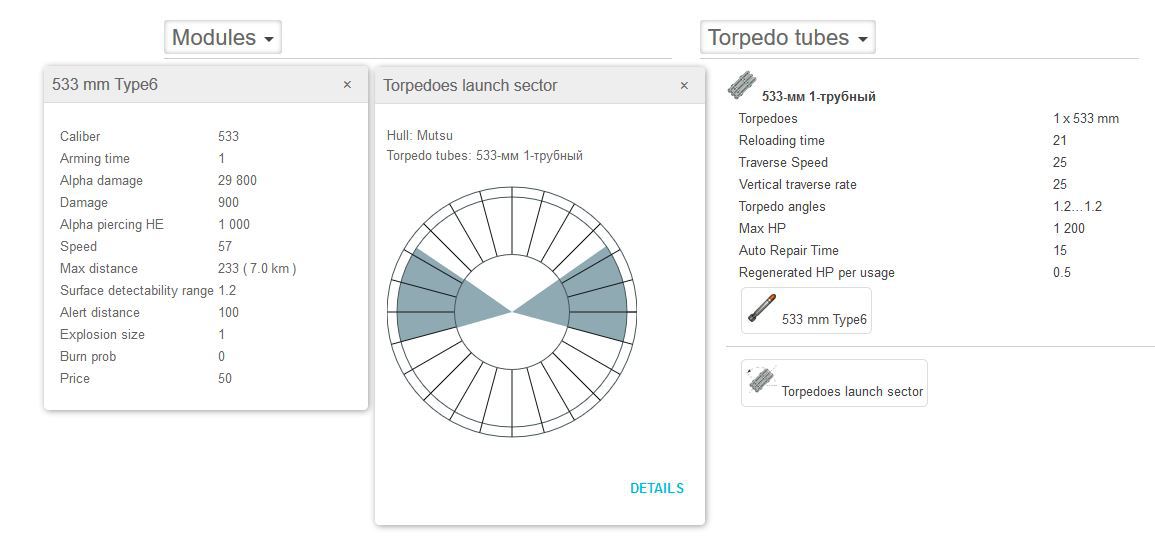Close the 533 mm Type6 panel
This screenshot has height=543, width=1155.
coord(347,85)
